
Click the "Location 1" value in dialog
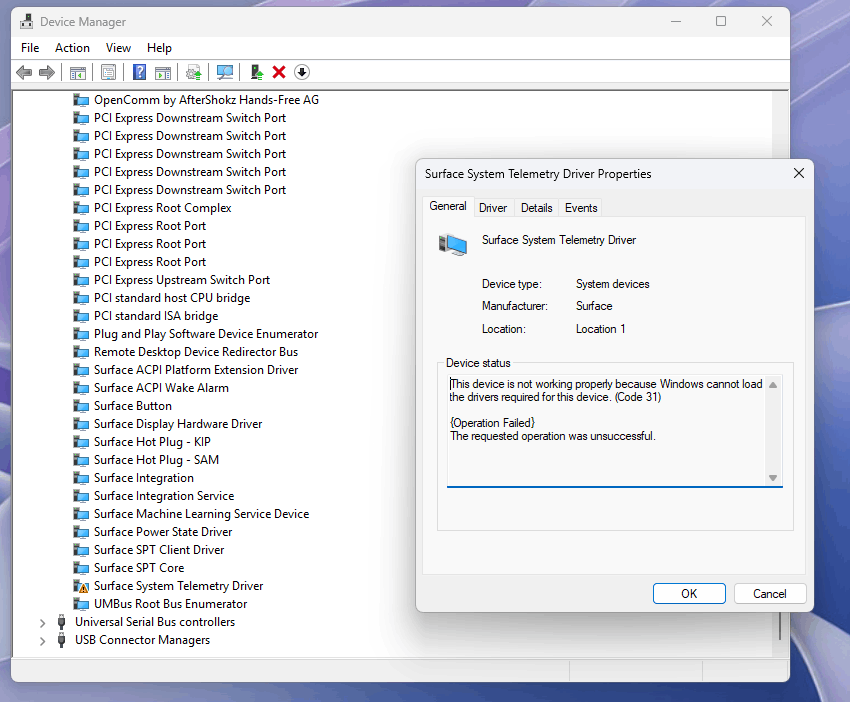tap(600, 329)
